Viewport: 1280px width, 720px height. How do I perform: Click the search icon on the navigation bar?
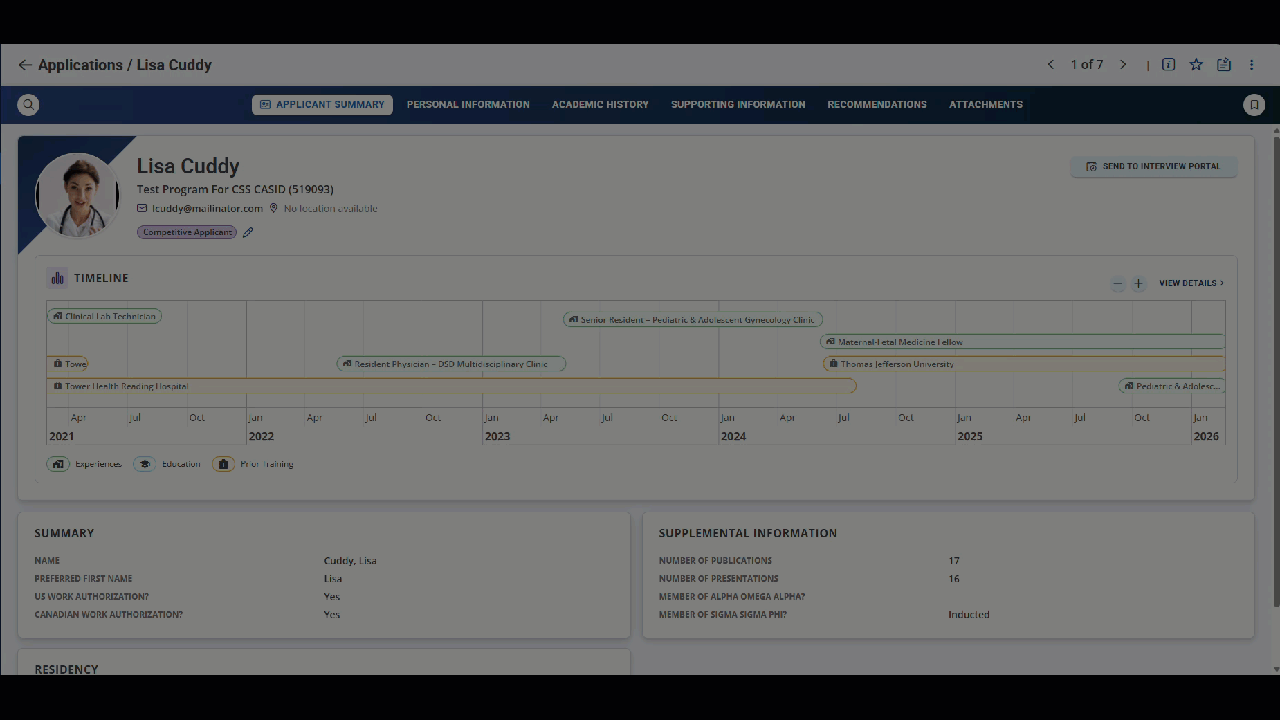[28, 104]
